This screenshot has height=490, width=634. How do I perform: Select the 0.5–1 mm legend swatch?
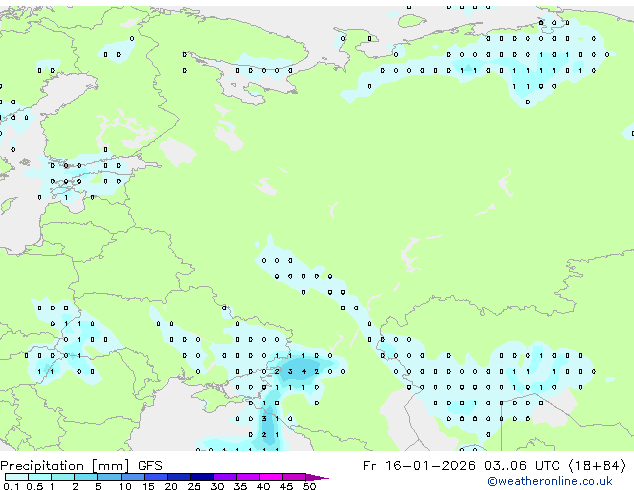40,477
